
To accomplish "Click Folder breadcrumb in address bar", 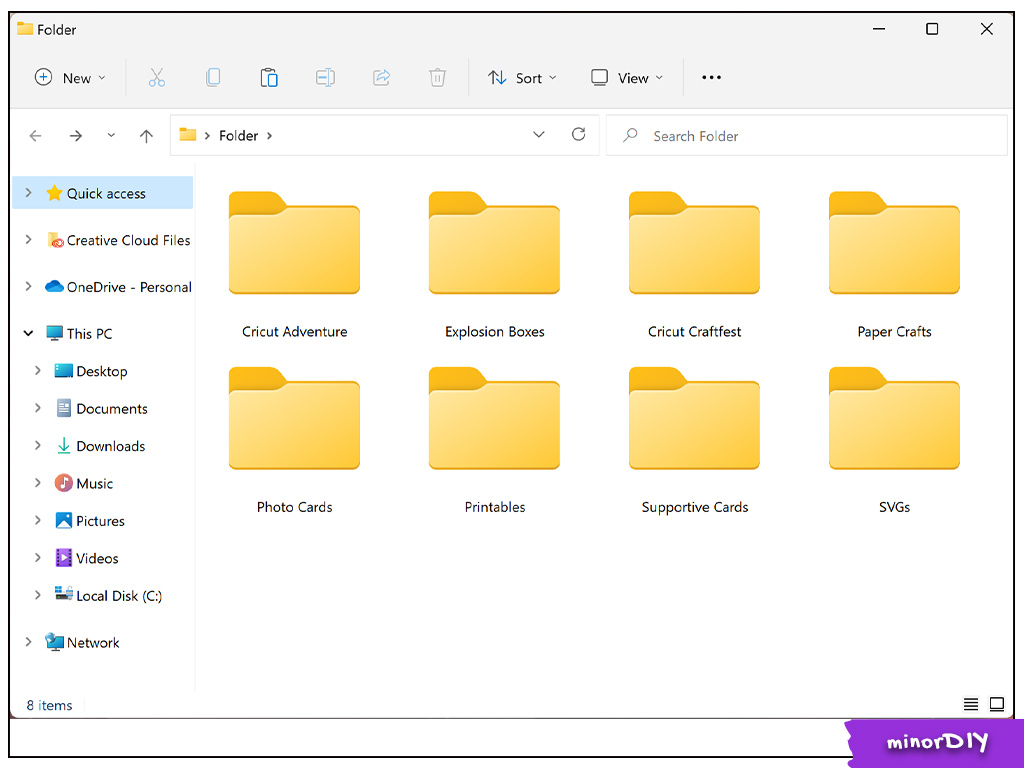I will (238, 135).
